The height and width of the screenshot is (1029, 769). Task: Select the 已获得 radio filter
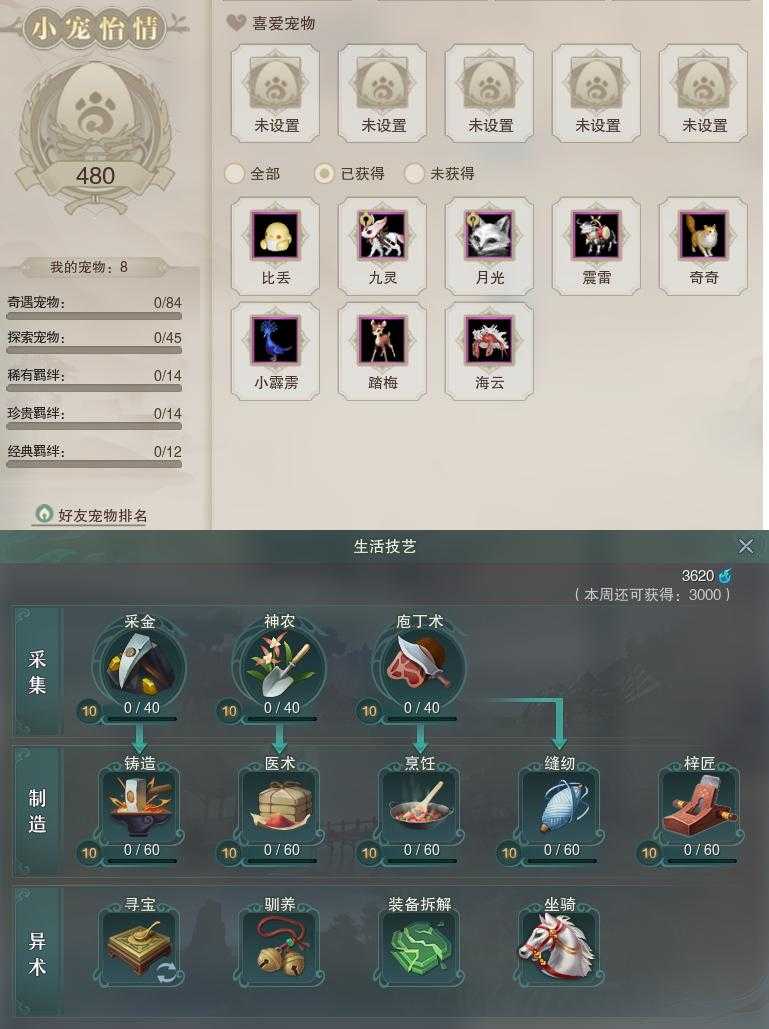pyautogui.click(x=323, y=174)
